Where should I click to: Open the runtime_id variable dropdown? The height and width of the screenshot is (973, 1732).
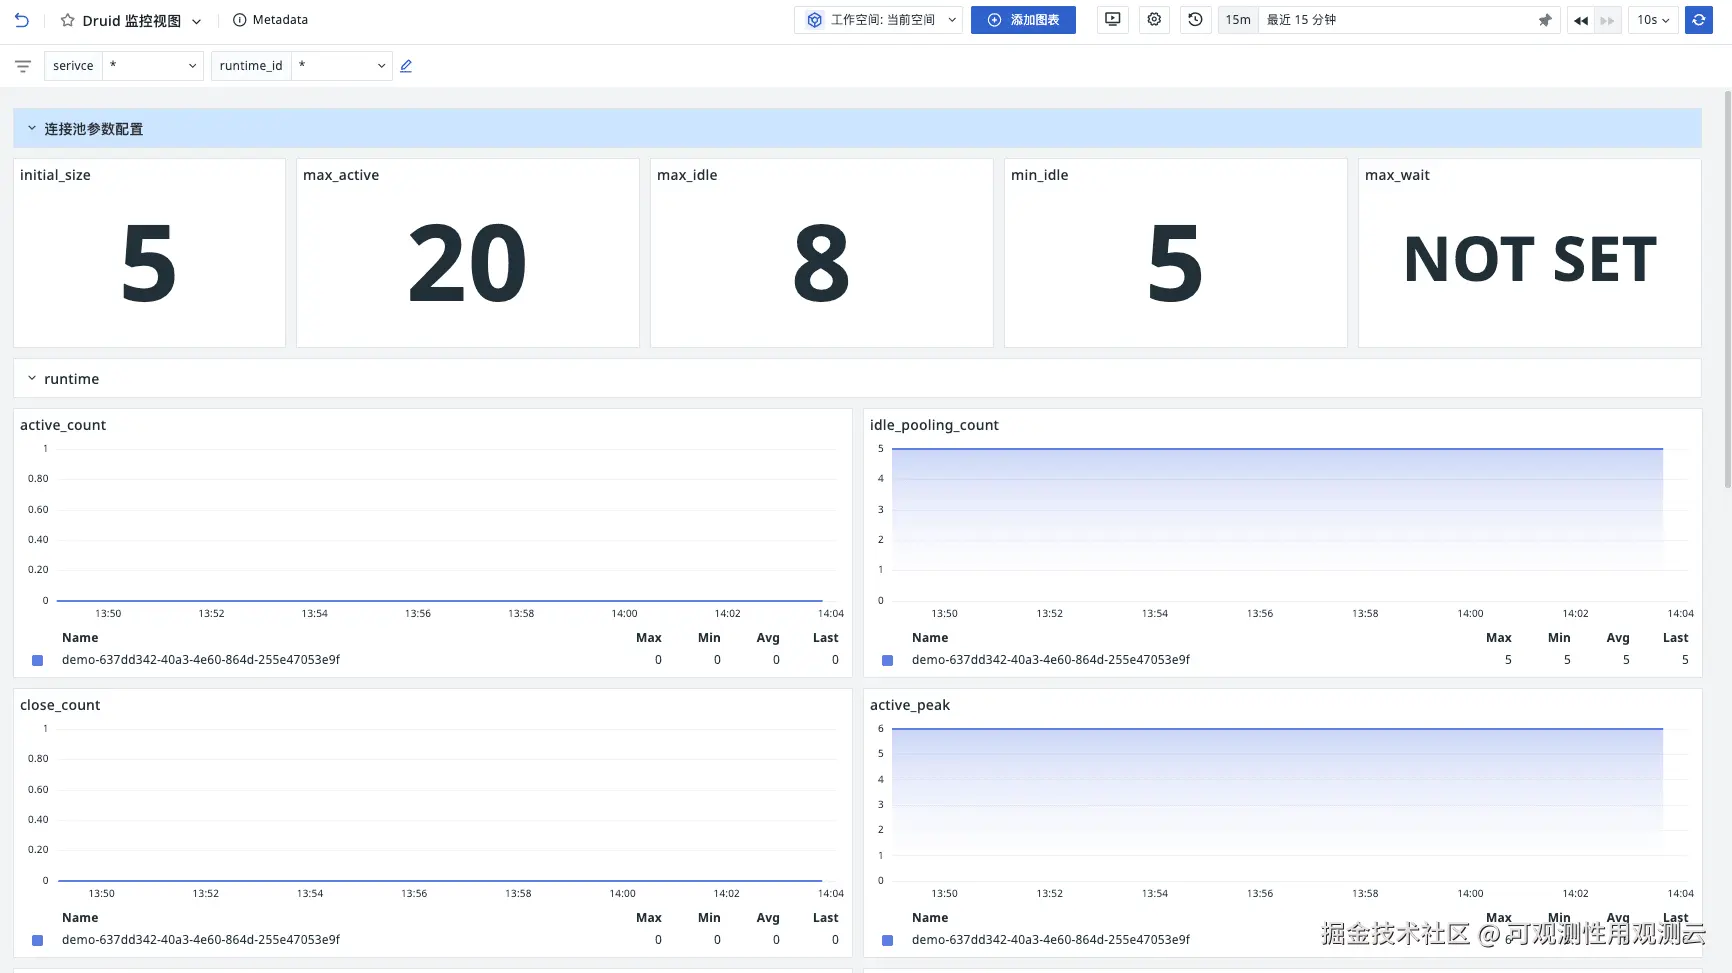pyautogui.click(x=342, y=66)
